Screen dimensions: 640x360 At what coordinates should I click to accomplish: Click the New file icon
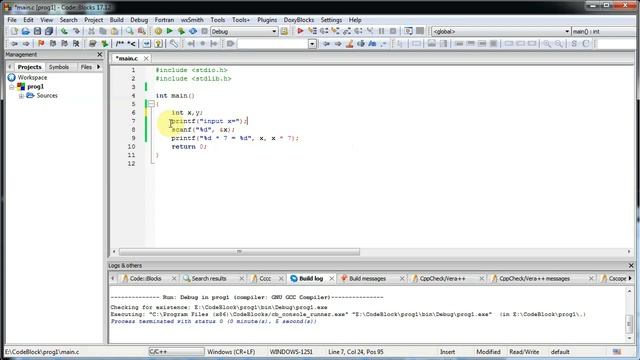[x=14, y=31]
